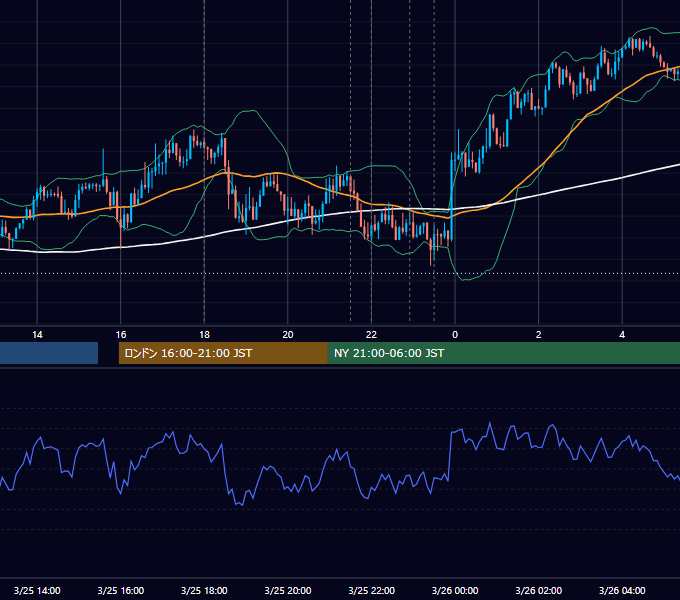Select the 3/26 04:00 time axis label
The width and height of the screenshot is (680, 600).
622,590
